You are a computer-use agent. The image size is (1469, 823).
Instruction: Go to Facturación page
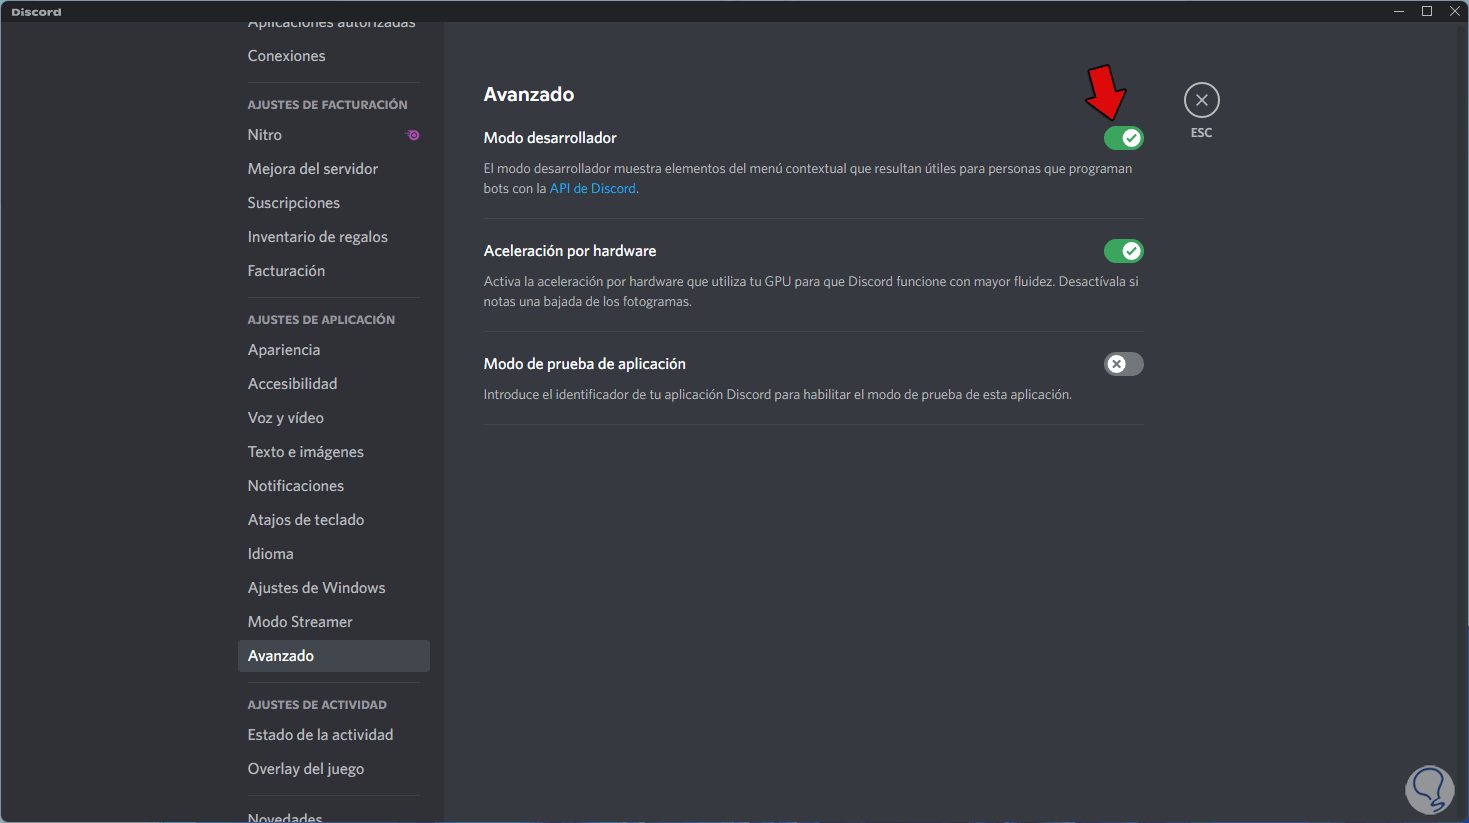click(286, 271)
